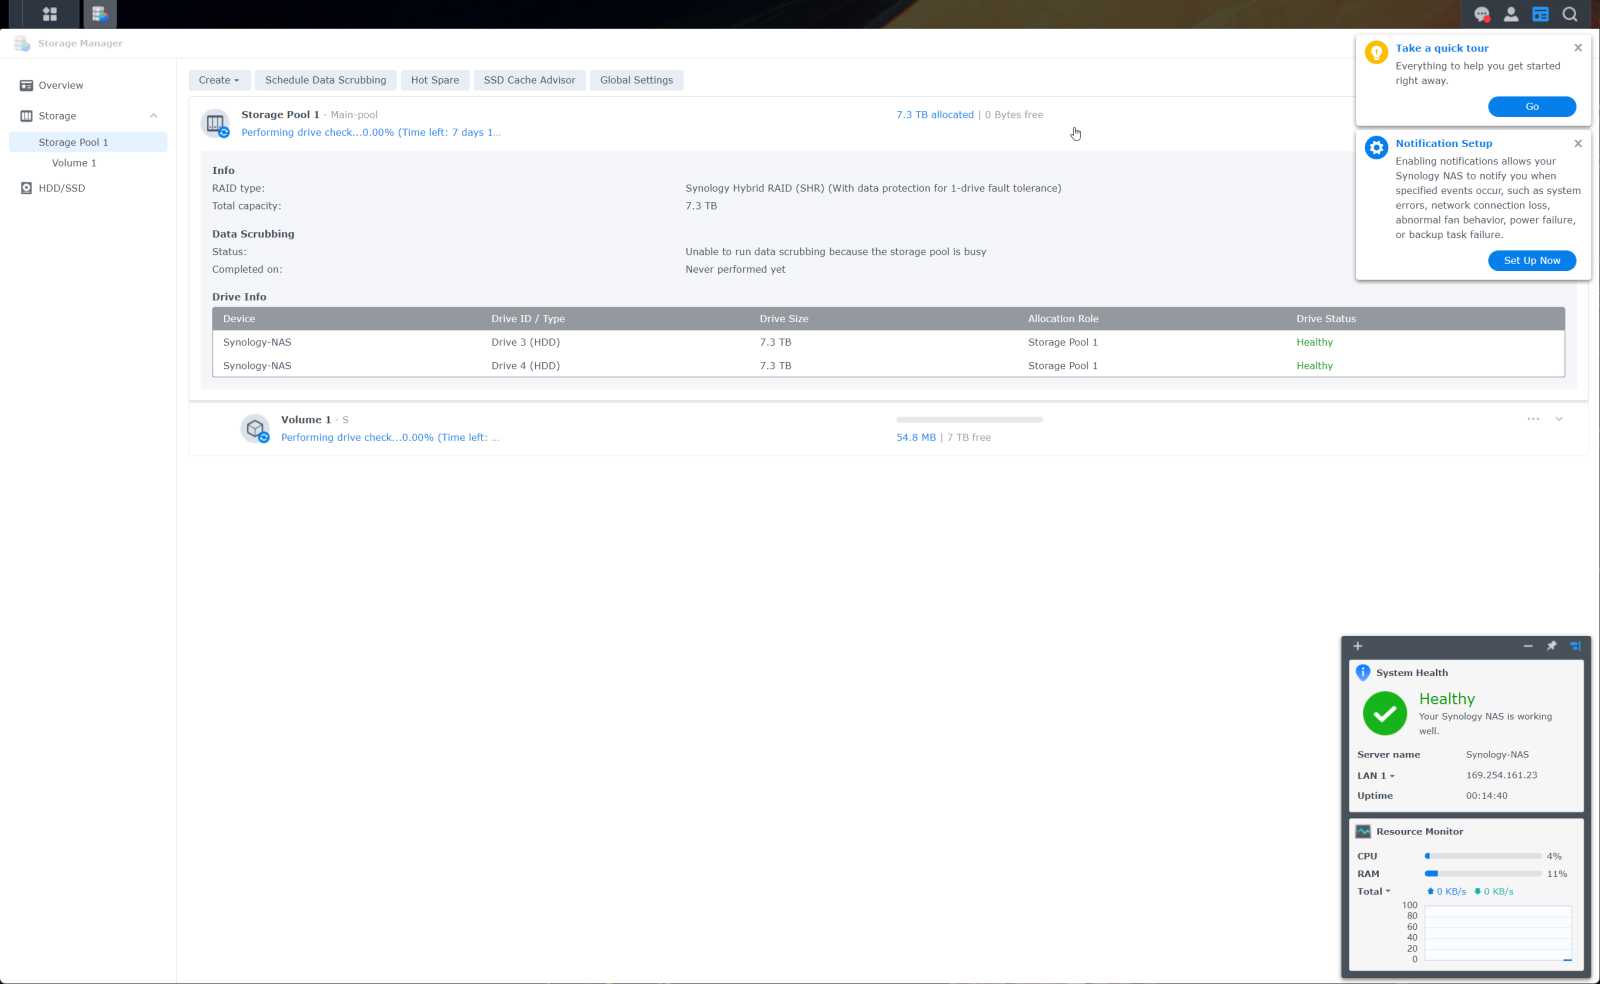Click the Device column header
This screenshot has width=1600, height=984.
point(346,319)
